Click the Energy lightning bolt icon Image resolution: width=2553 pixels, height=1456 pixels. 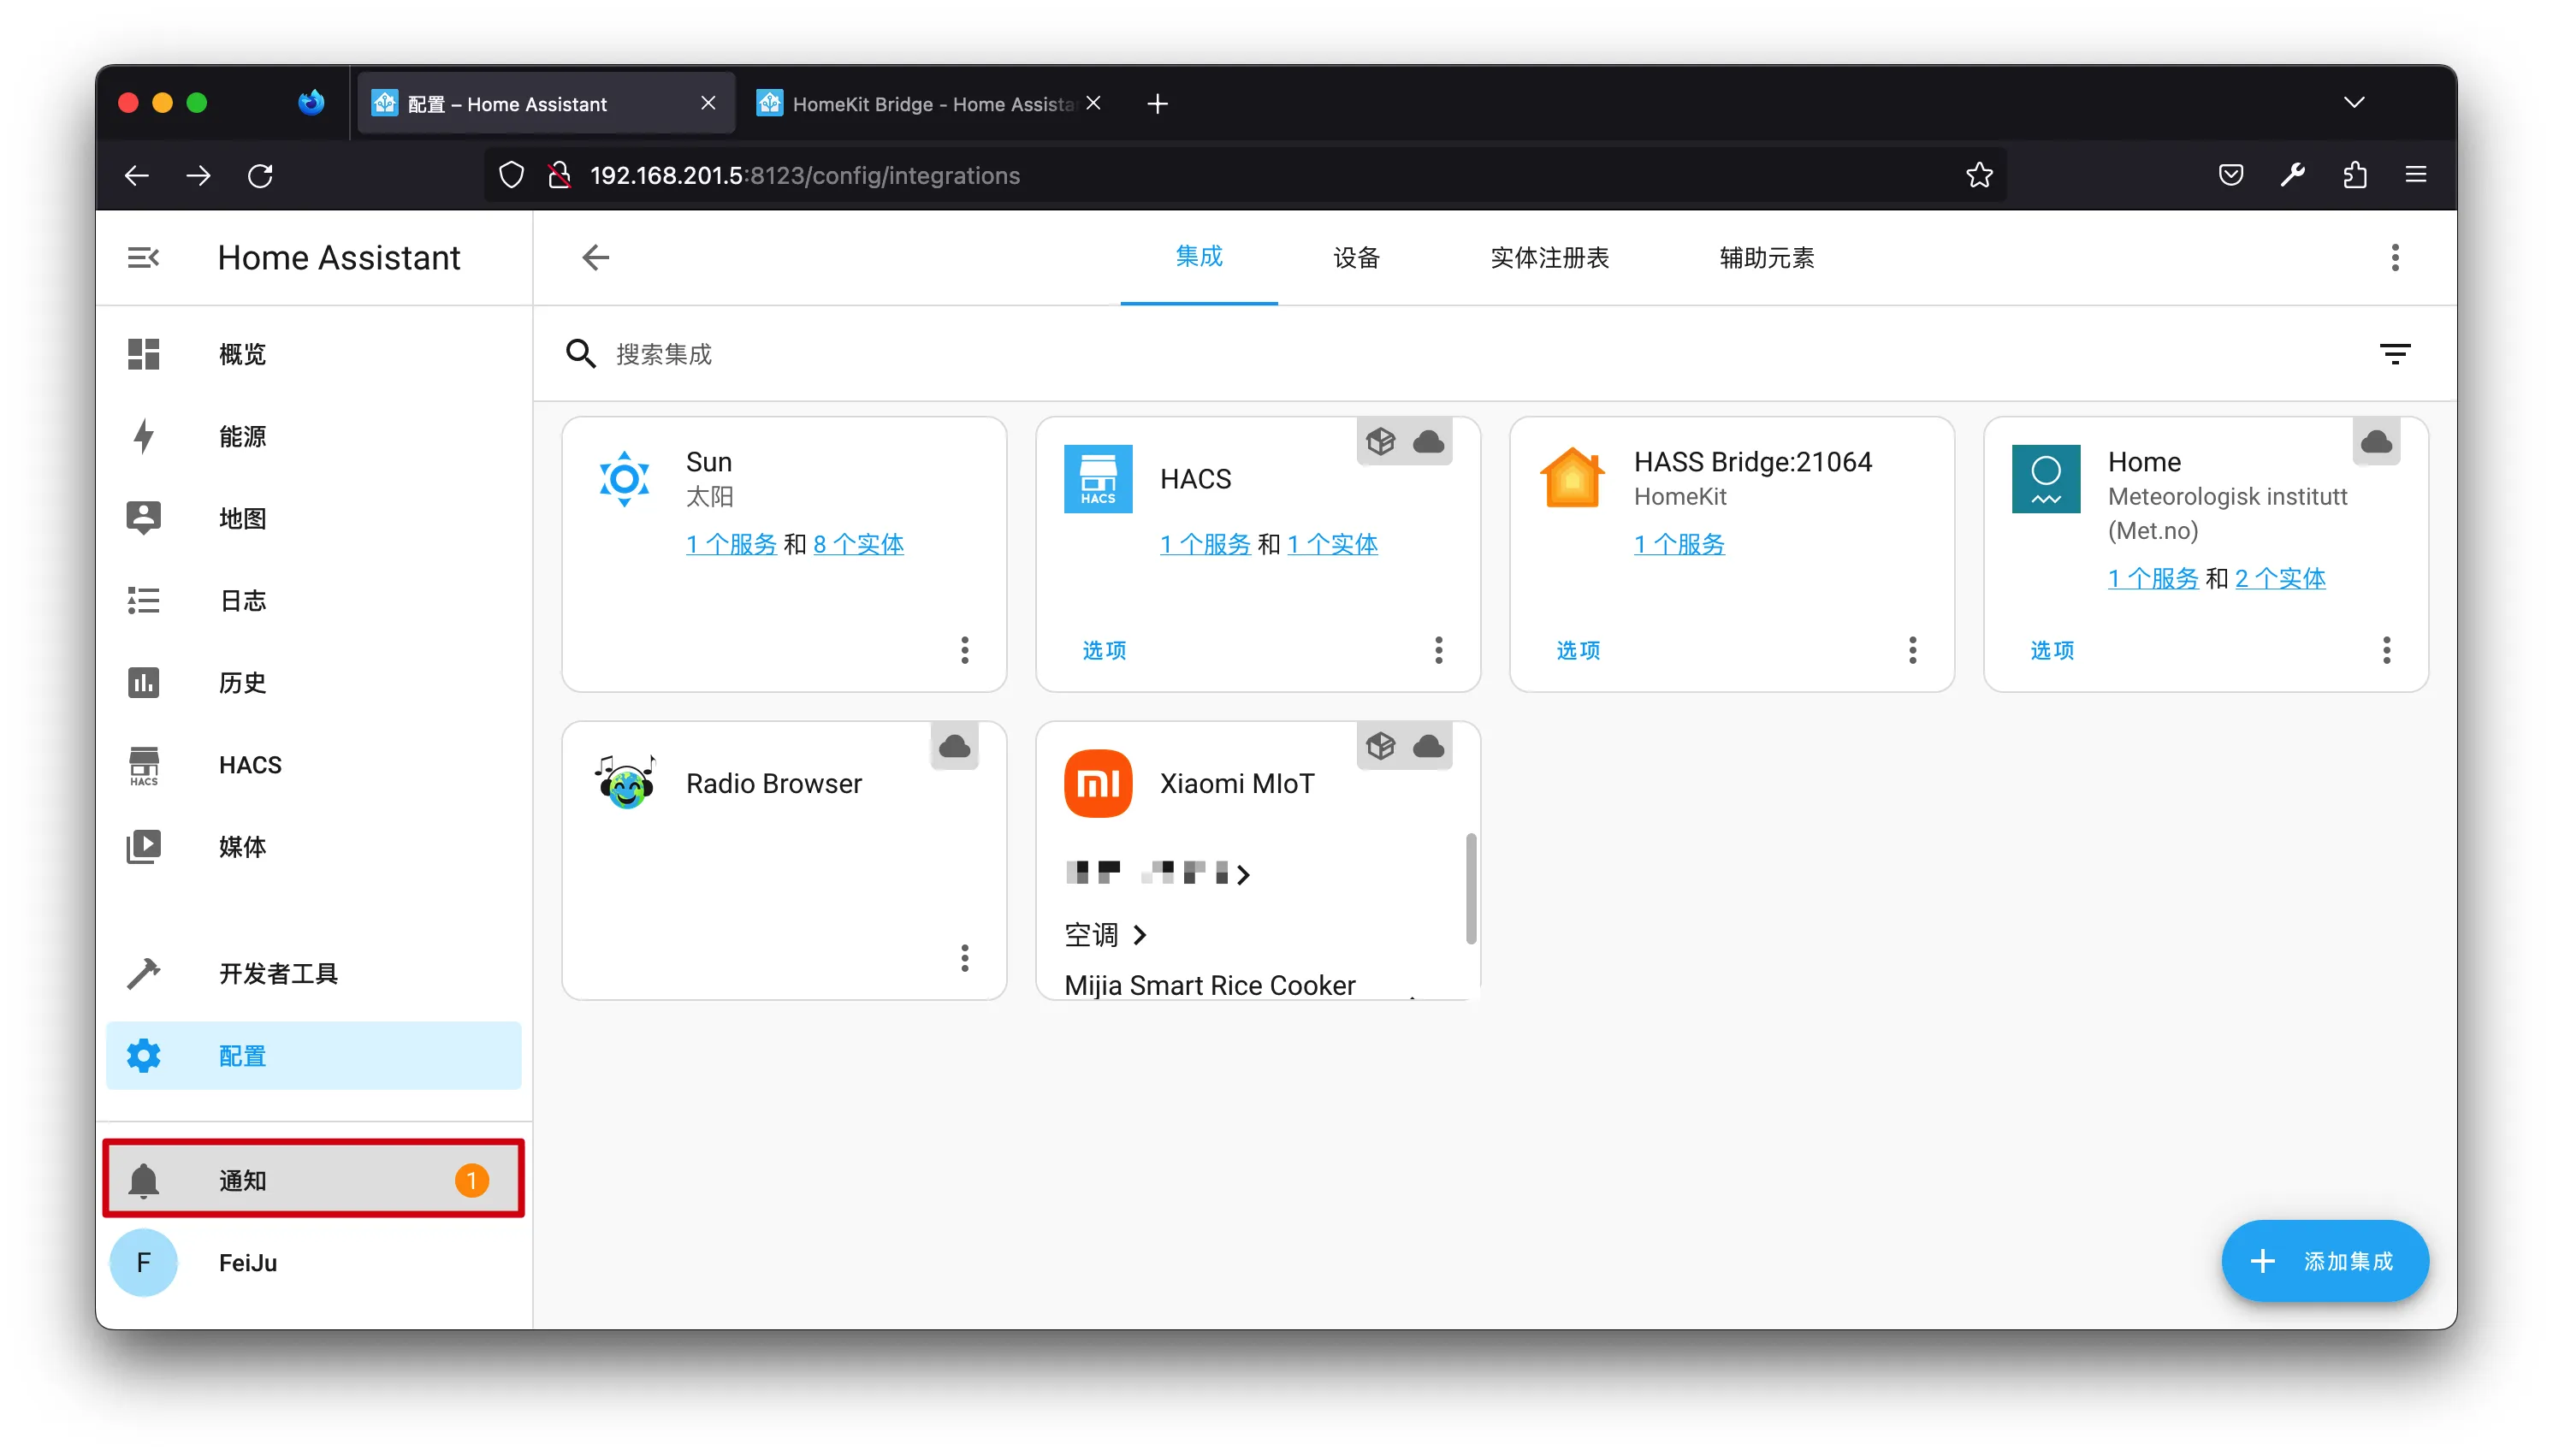[143, 436]
